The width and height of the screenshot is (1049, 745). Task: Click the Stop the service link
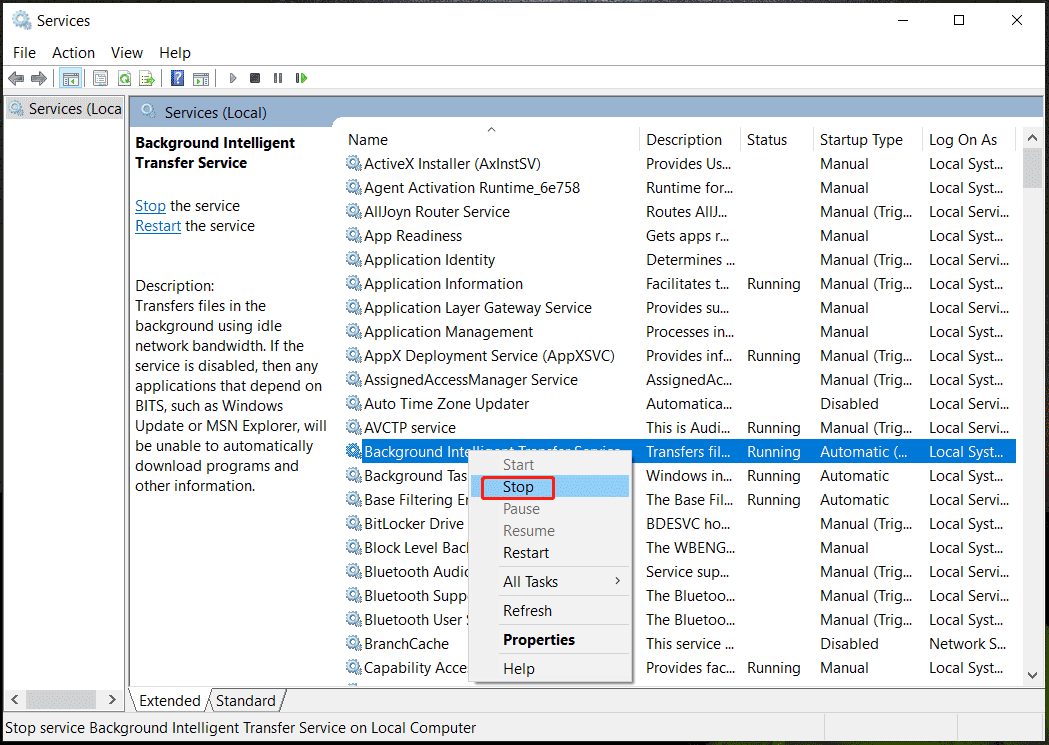click(150, 206)
